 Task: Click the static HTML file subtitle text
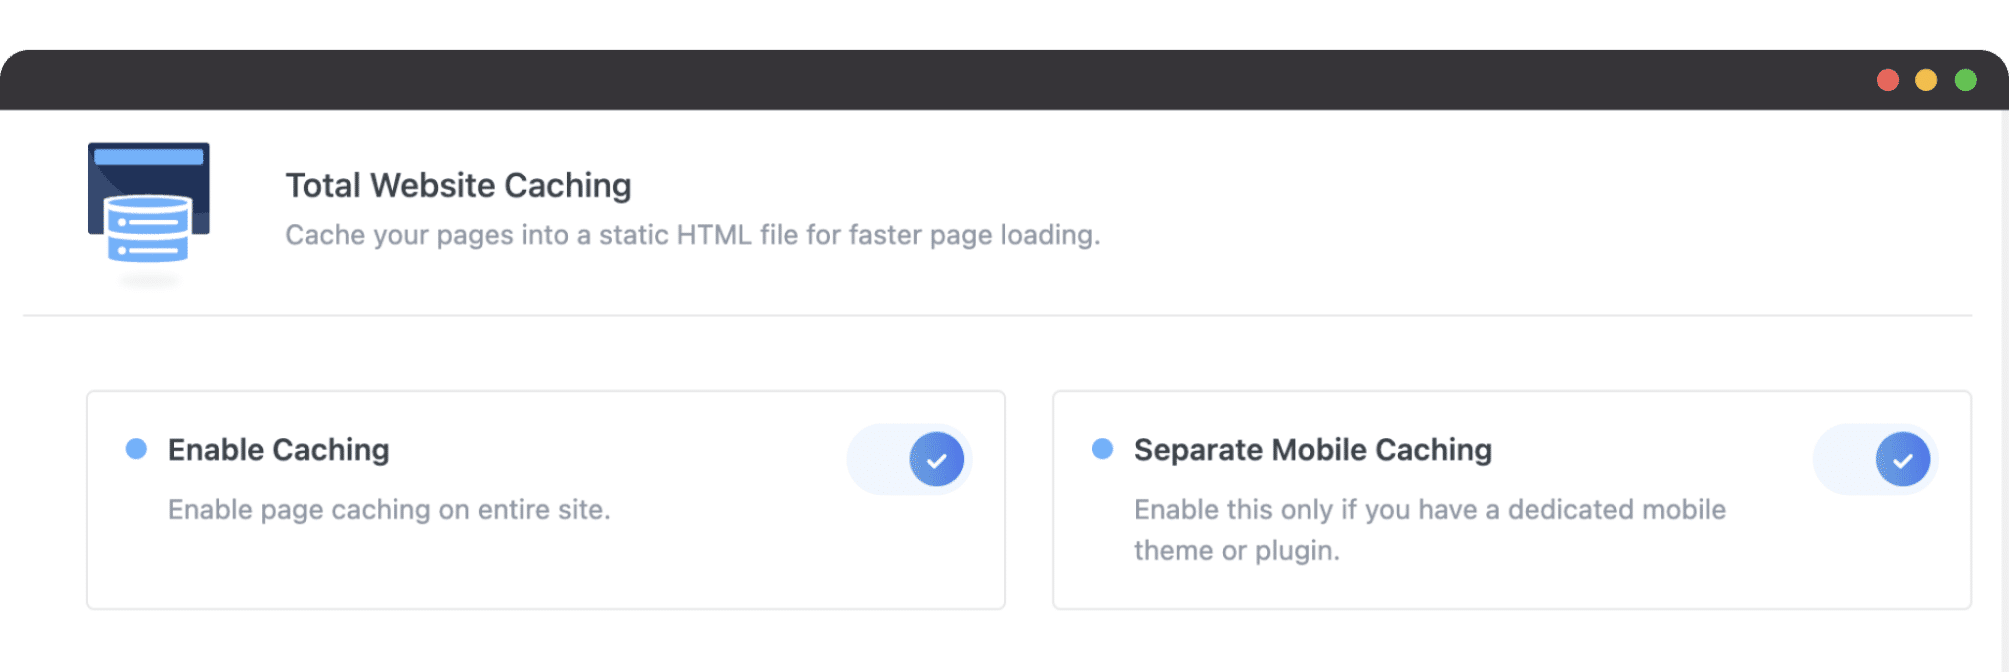pos(692,235)
